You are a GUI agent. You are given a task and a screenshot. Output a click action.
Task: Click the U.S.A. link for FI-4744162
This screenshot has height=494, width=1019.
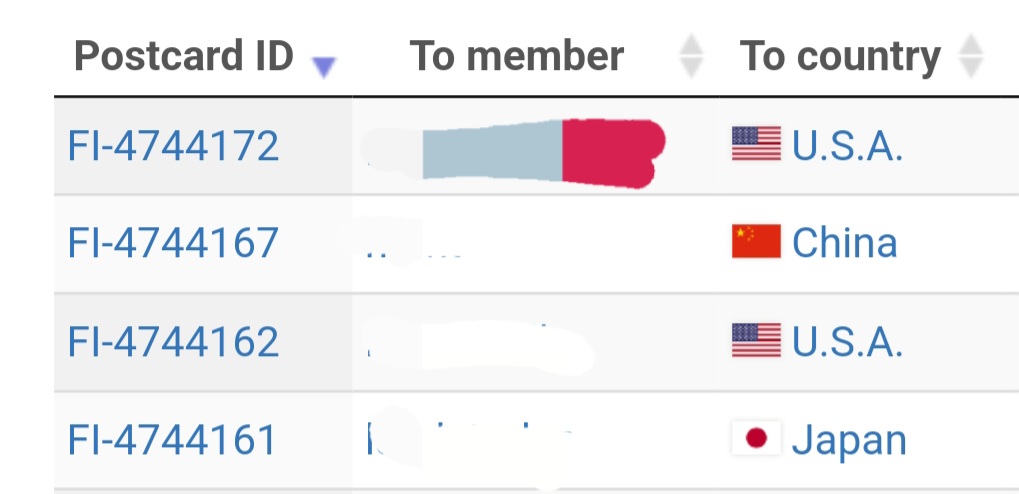tap(848, 341)
